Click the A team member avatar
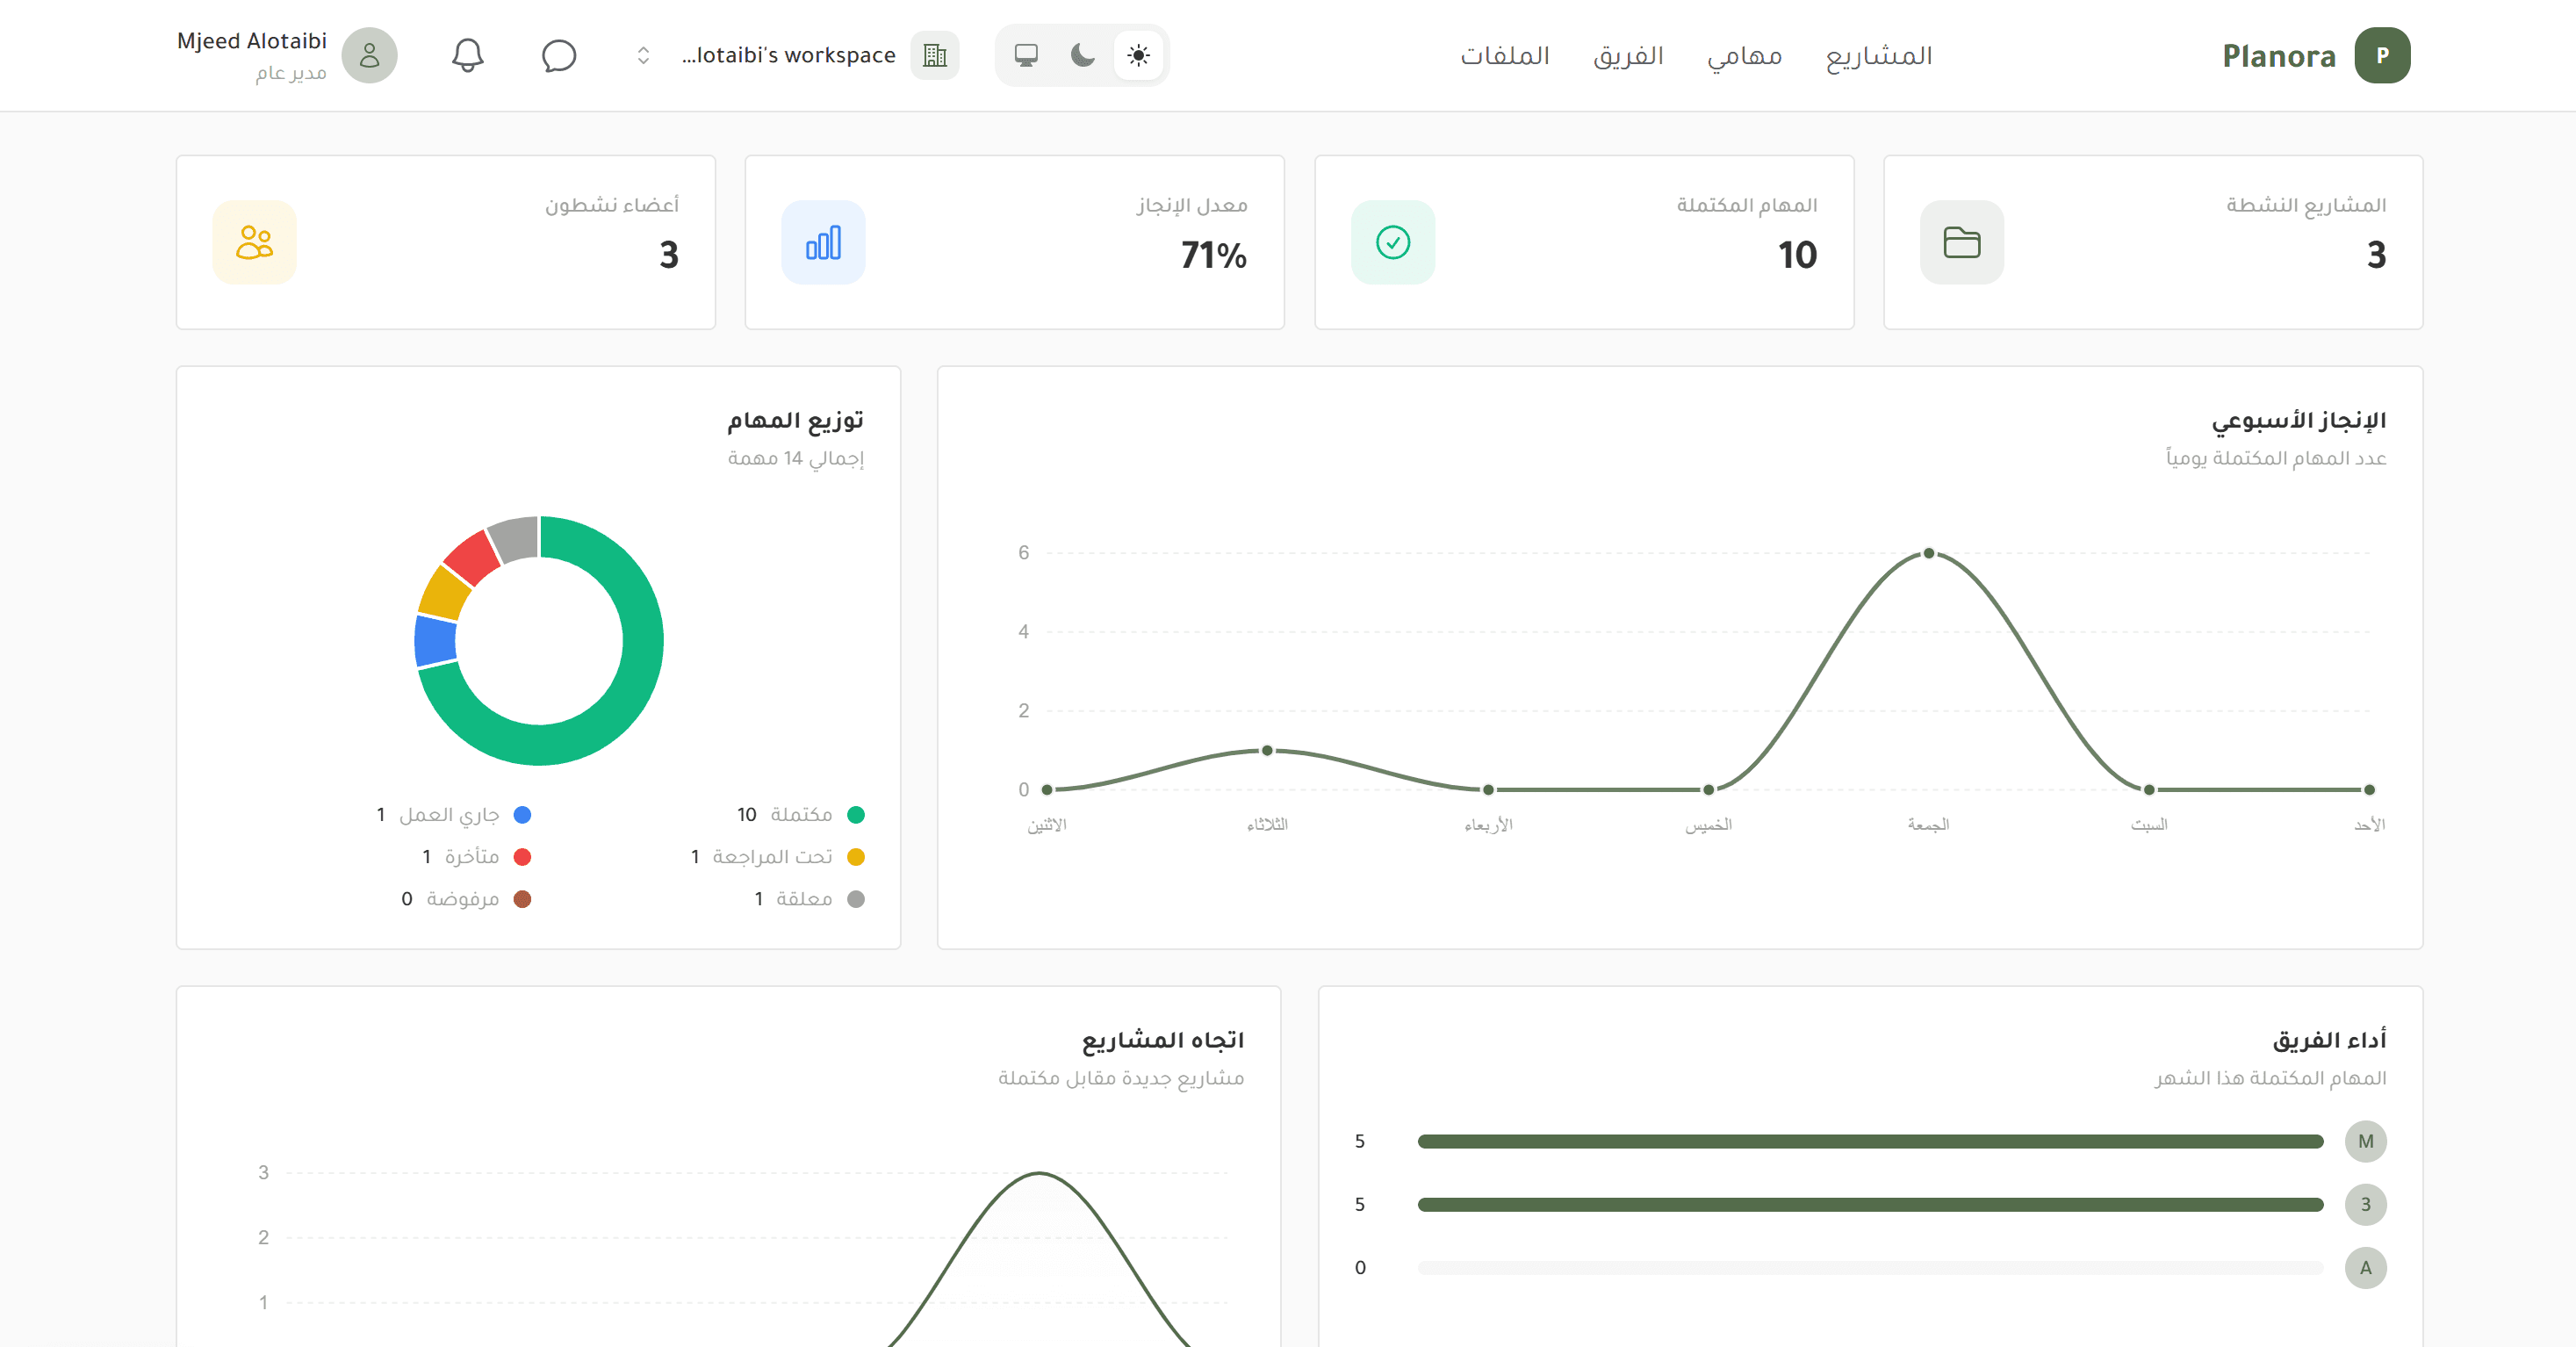 (x=2366, y=1268)
